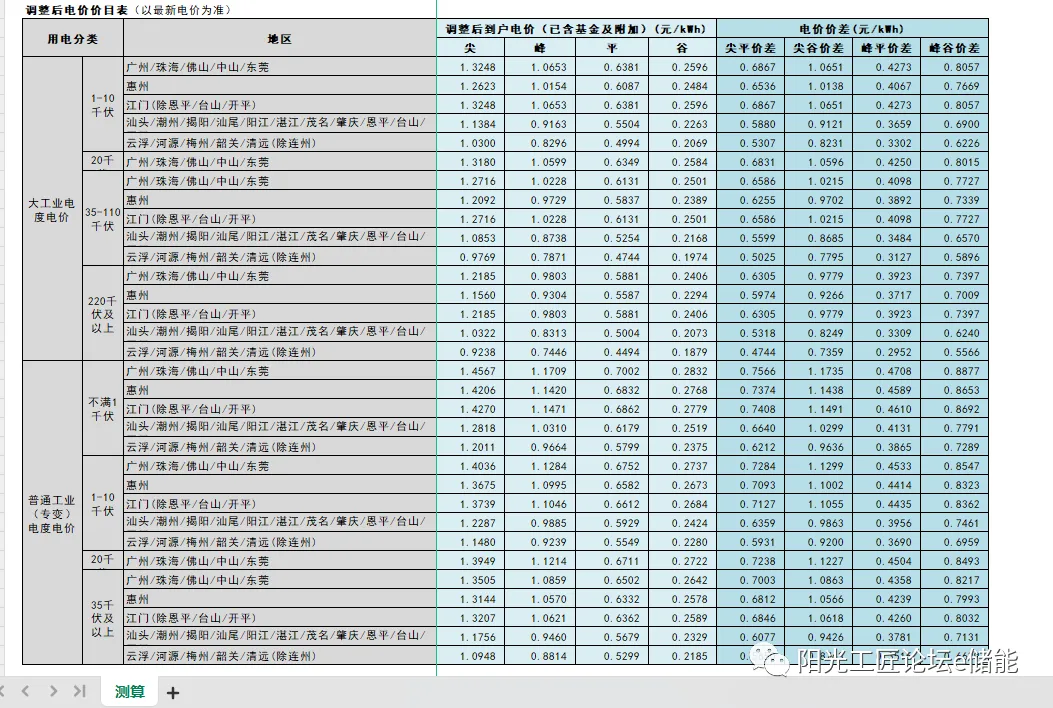Select the cell with value 0.5566
The height and width of the screenshot is (708, 1053).
954,352
